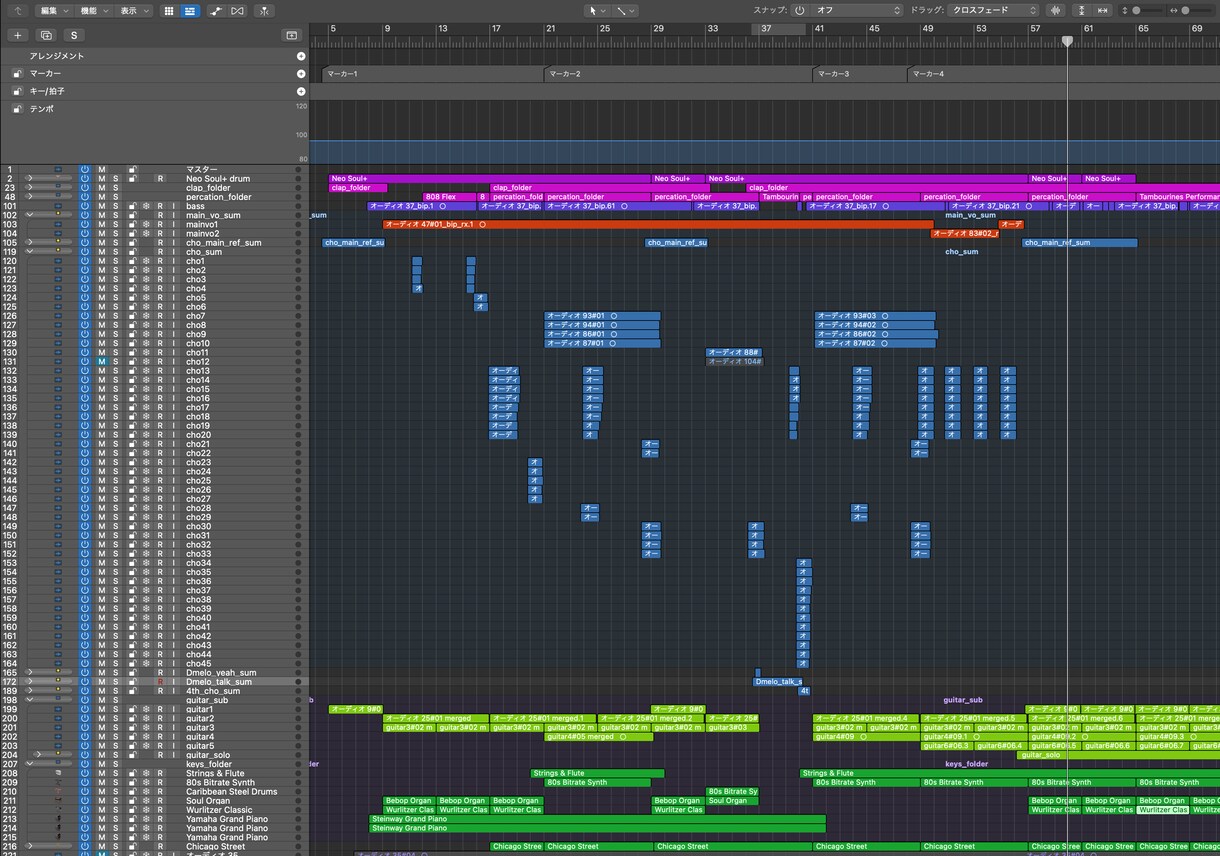Expand the clap_folder track stack

click(x=30, y=188)
